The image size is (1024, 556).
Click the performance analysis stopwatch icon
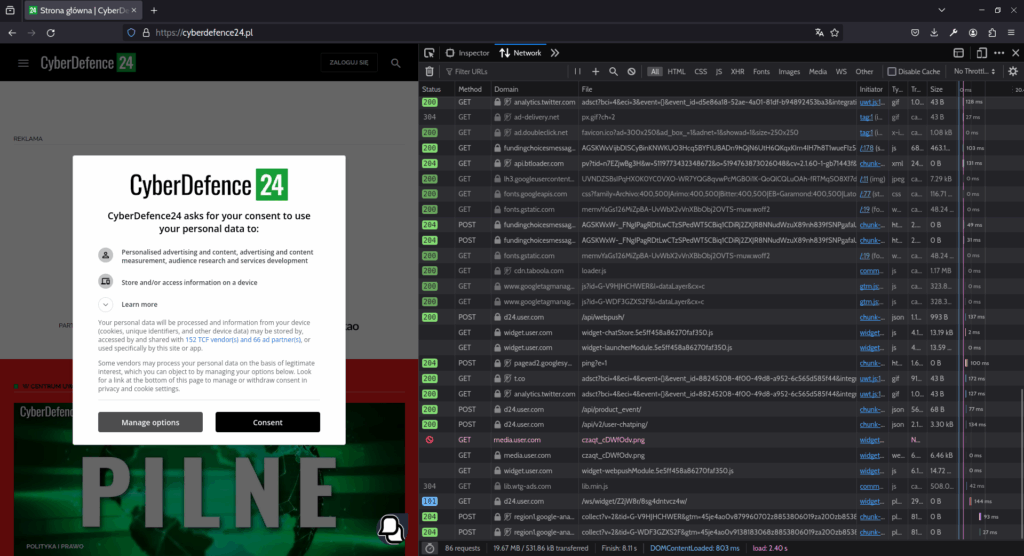[x=429, y=548]
